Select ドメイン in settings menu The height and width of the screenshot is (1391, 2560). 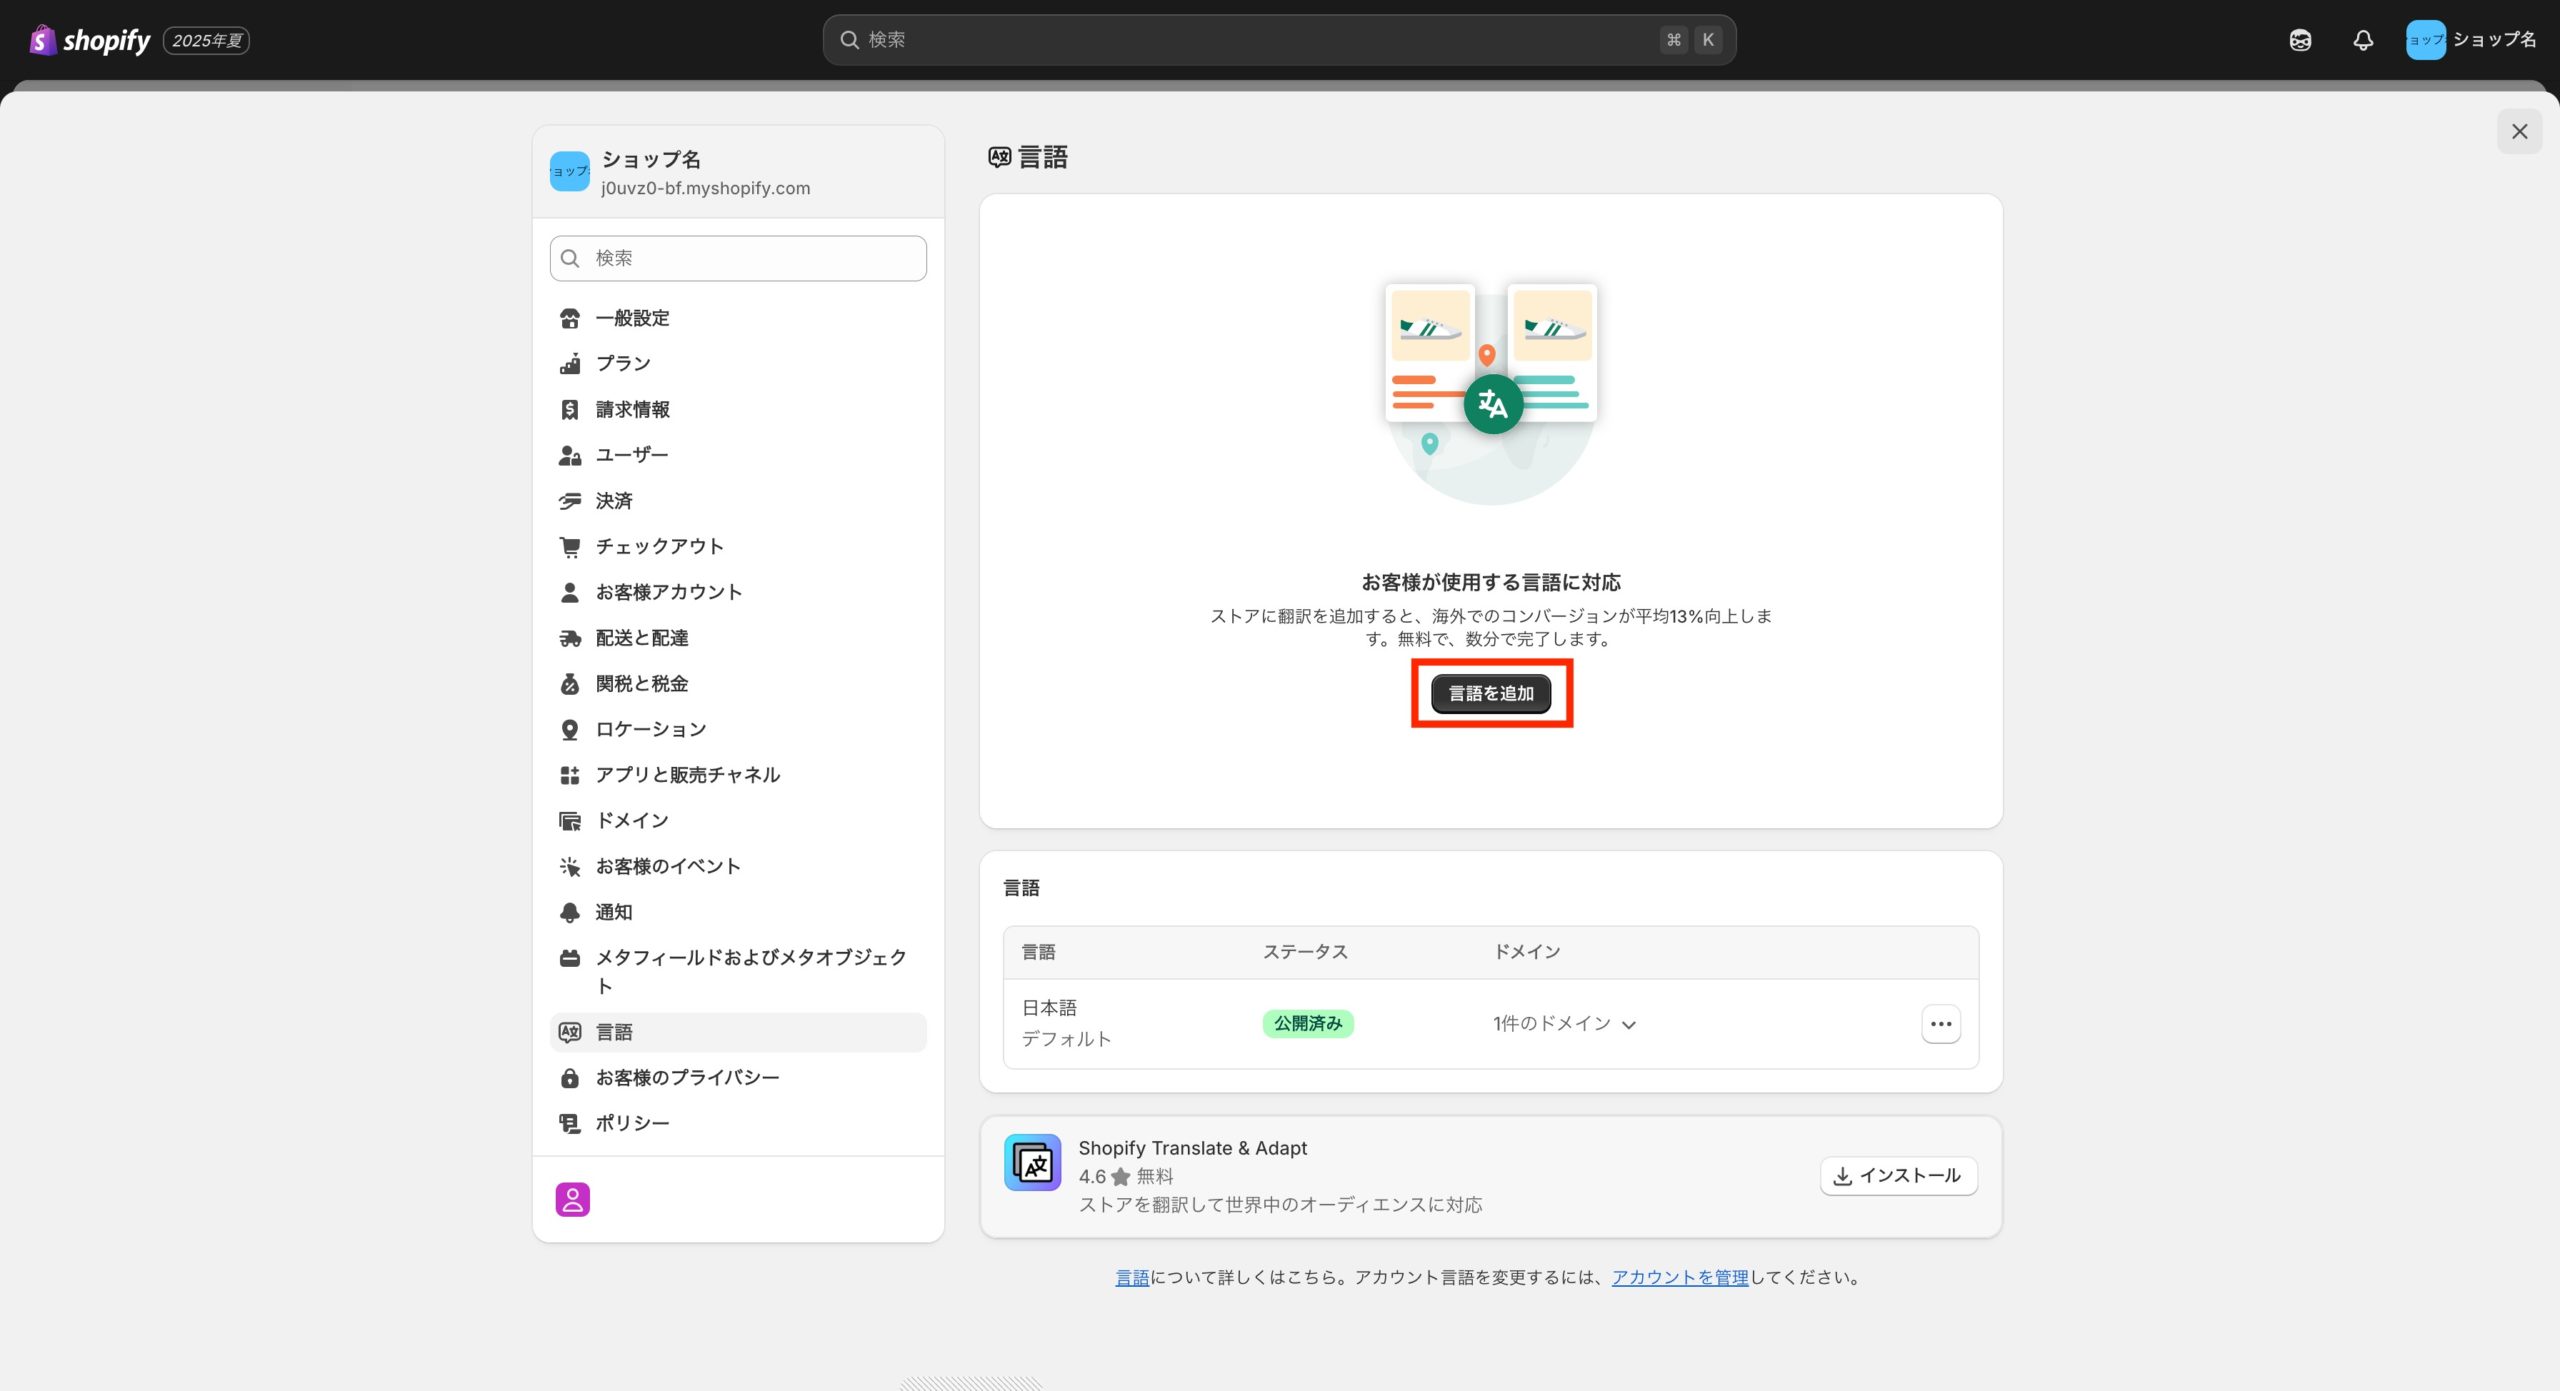click(x=631, y=820)
